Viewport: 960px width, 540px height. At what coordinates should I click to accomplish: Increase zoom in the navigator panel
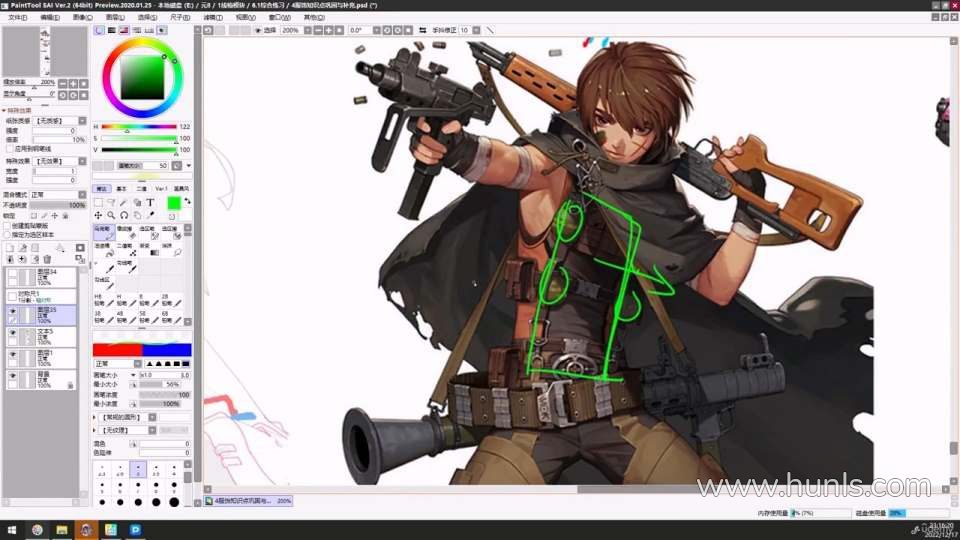click(x=73, y=83)
